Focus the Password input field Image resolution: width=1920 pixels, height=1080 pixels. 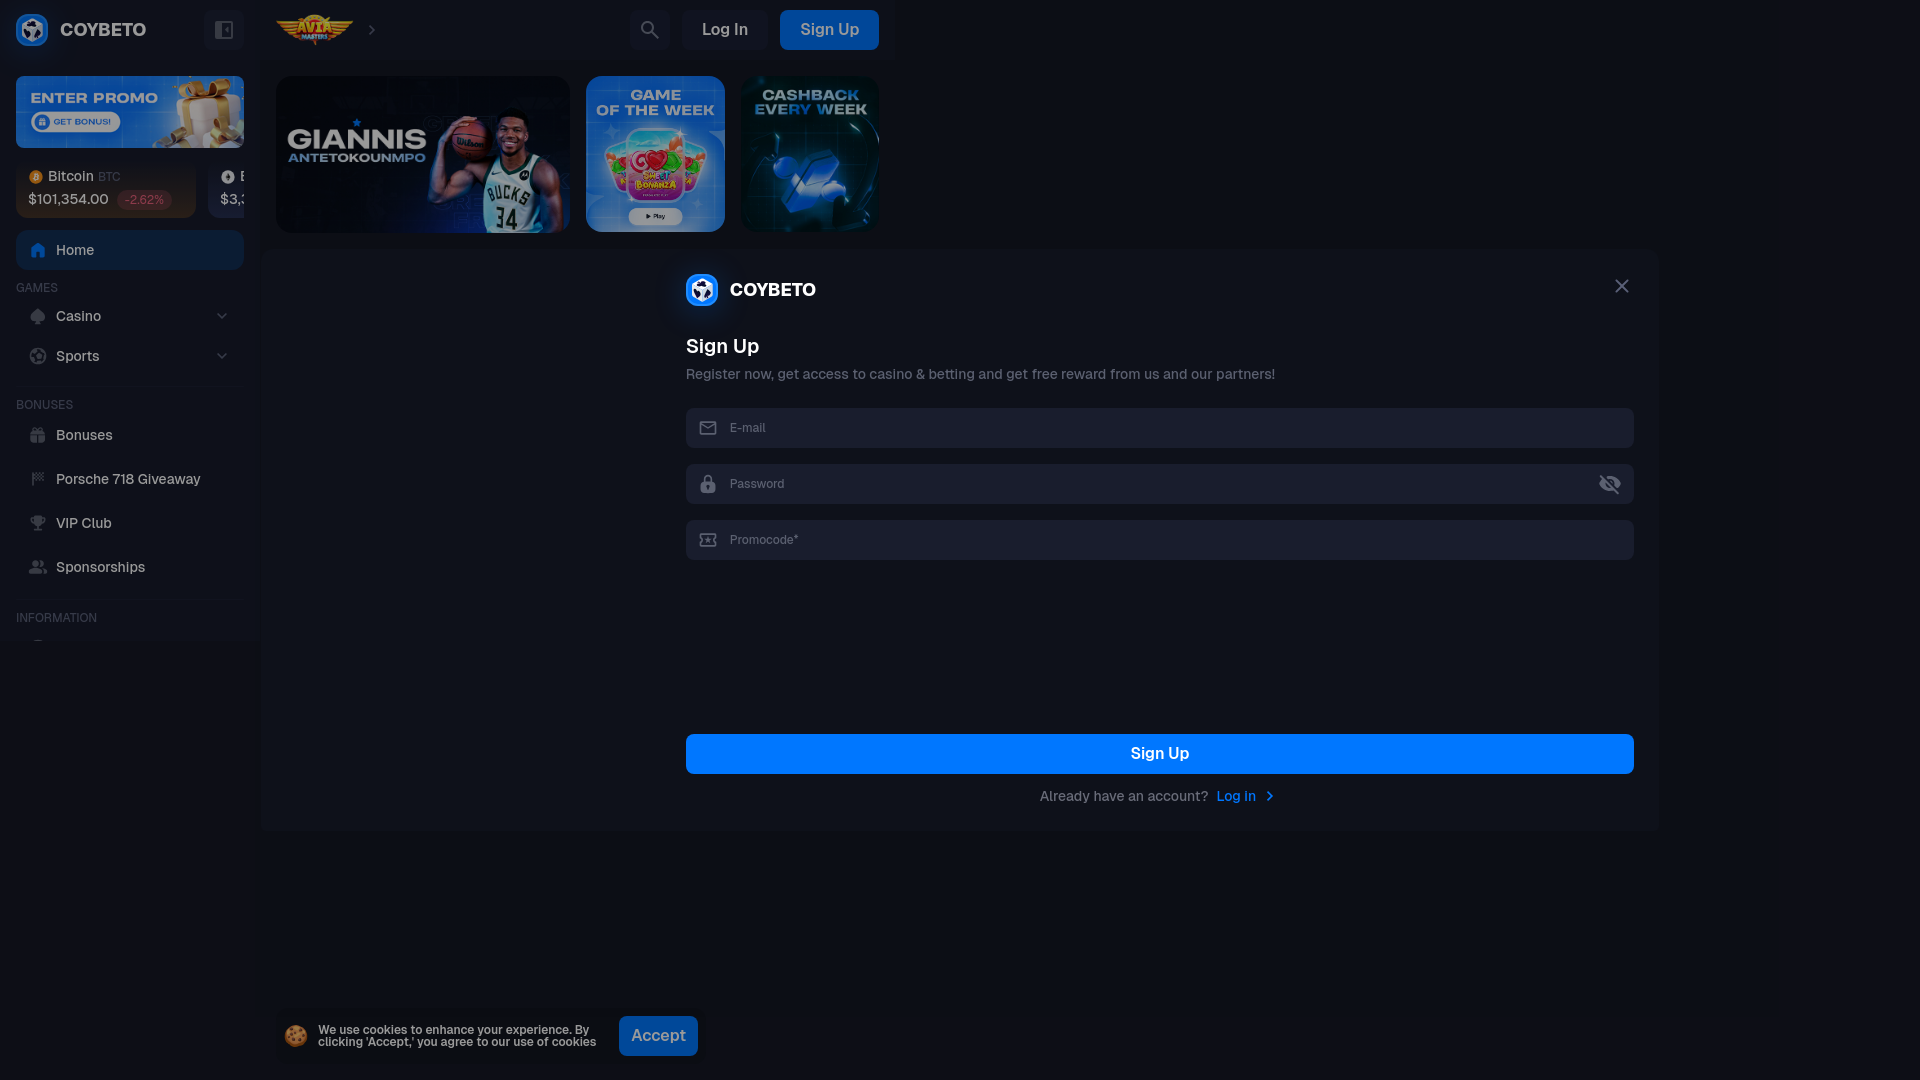click(1160, 484)
